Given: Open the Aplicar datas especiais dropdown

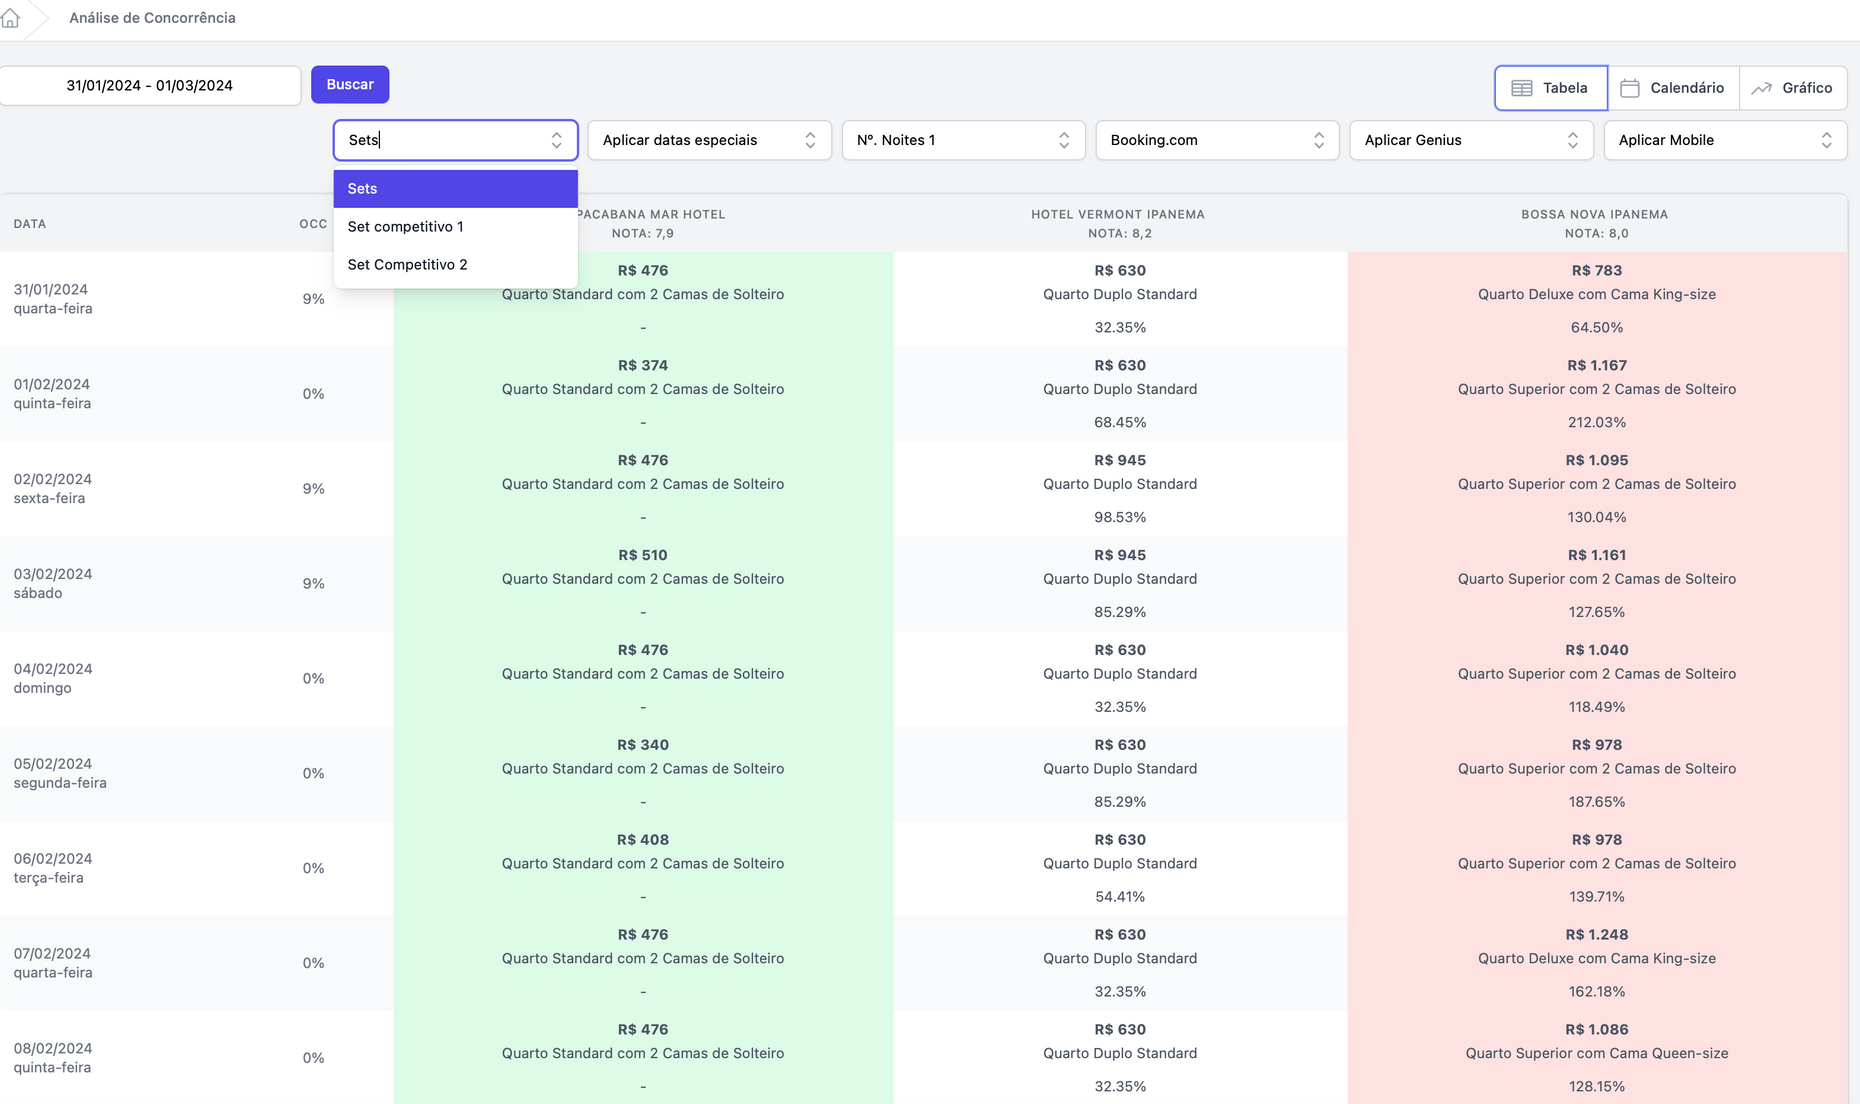Looking at the screenshot, I should pyautogui.click(x=709, y=140).
